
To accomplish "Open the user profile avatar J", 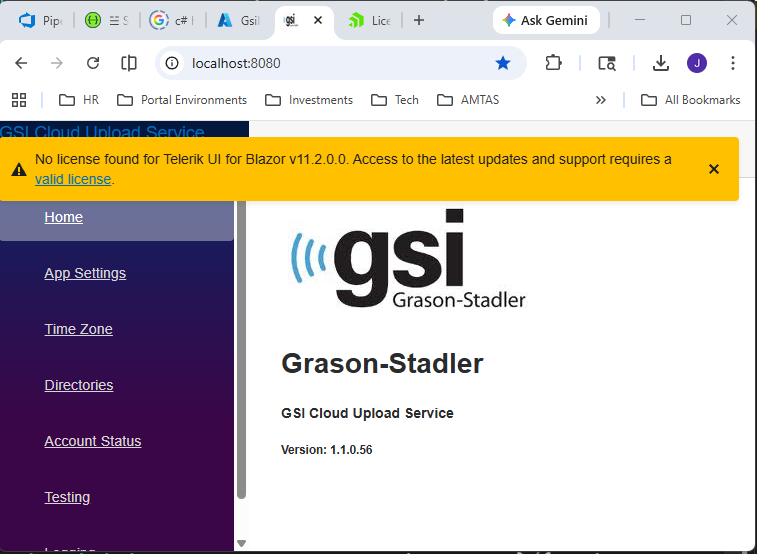I will [697, 63].
